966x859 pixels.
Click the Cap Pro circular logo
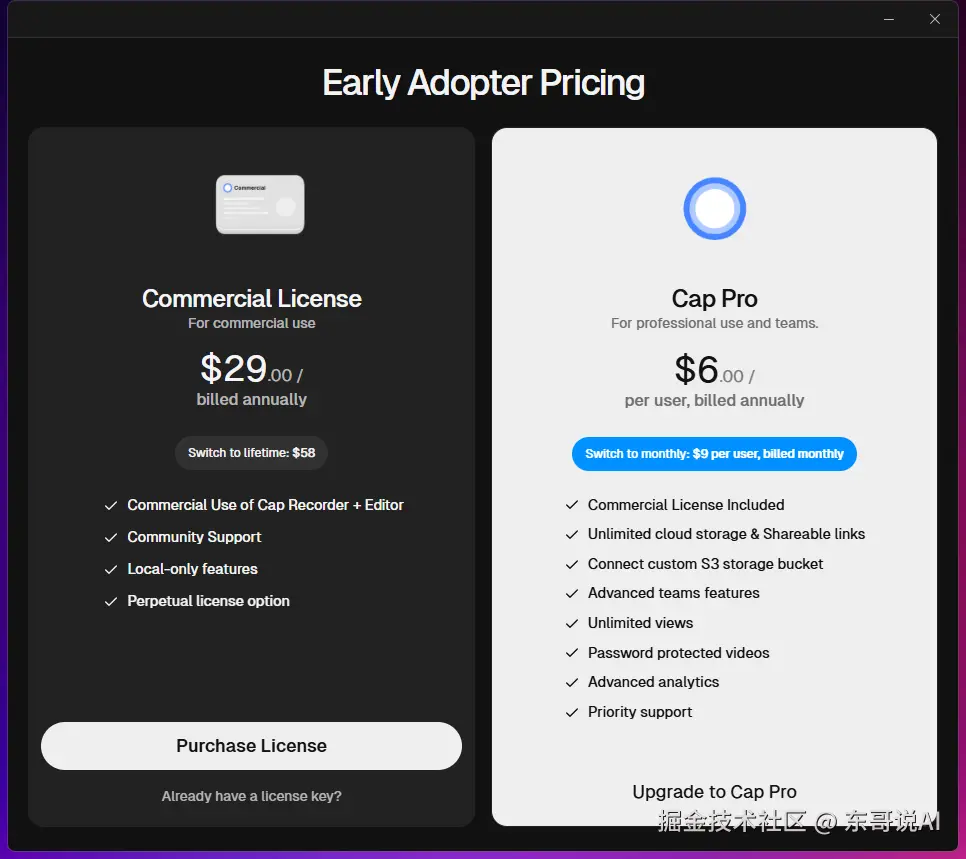tap(714, 209)
